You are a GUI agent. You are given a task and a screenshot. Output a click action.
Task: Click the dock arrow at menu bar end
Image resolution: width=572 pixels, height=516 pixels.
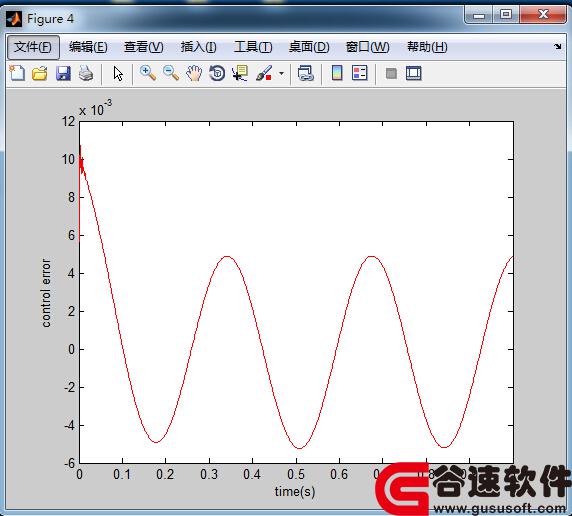[x=558, y=46]
